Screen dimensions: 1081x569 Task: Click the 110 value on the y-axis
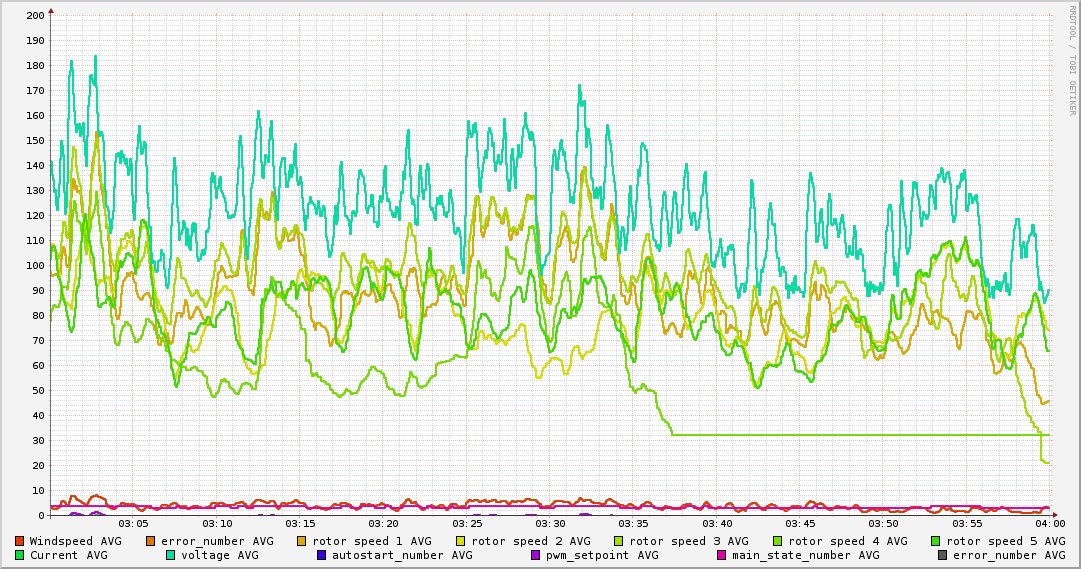tap(35, 241)
